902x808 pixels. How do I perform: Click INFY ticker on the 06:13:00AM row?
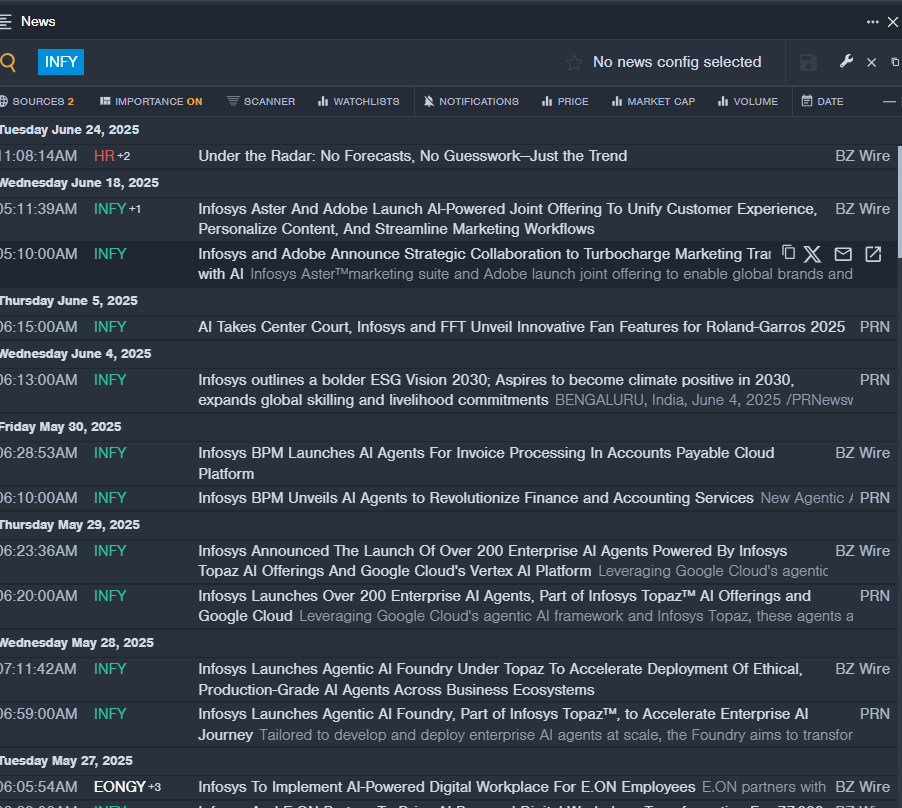110,380
